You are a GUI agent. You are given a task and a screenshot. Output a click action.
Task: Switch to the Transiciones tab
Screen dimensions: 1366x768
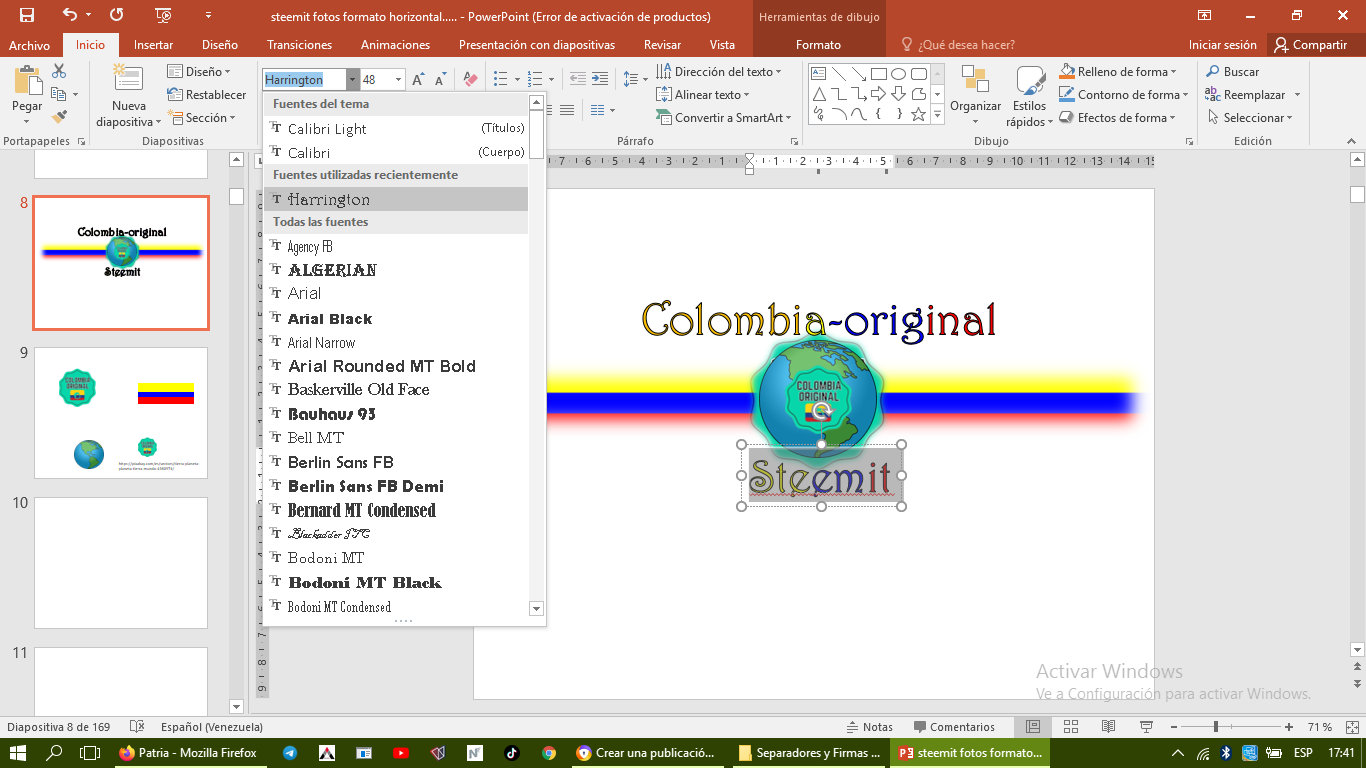tap(299, 45)
